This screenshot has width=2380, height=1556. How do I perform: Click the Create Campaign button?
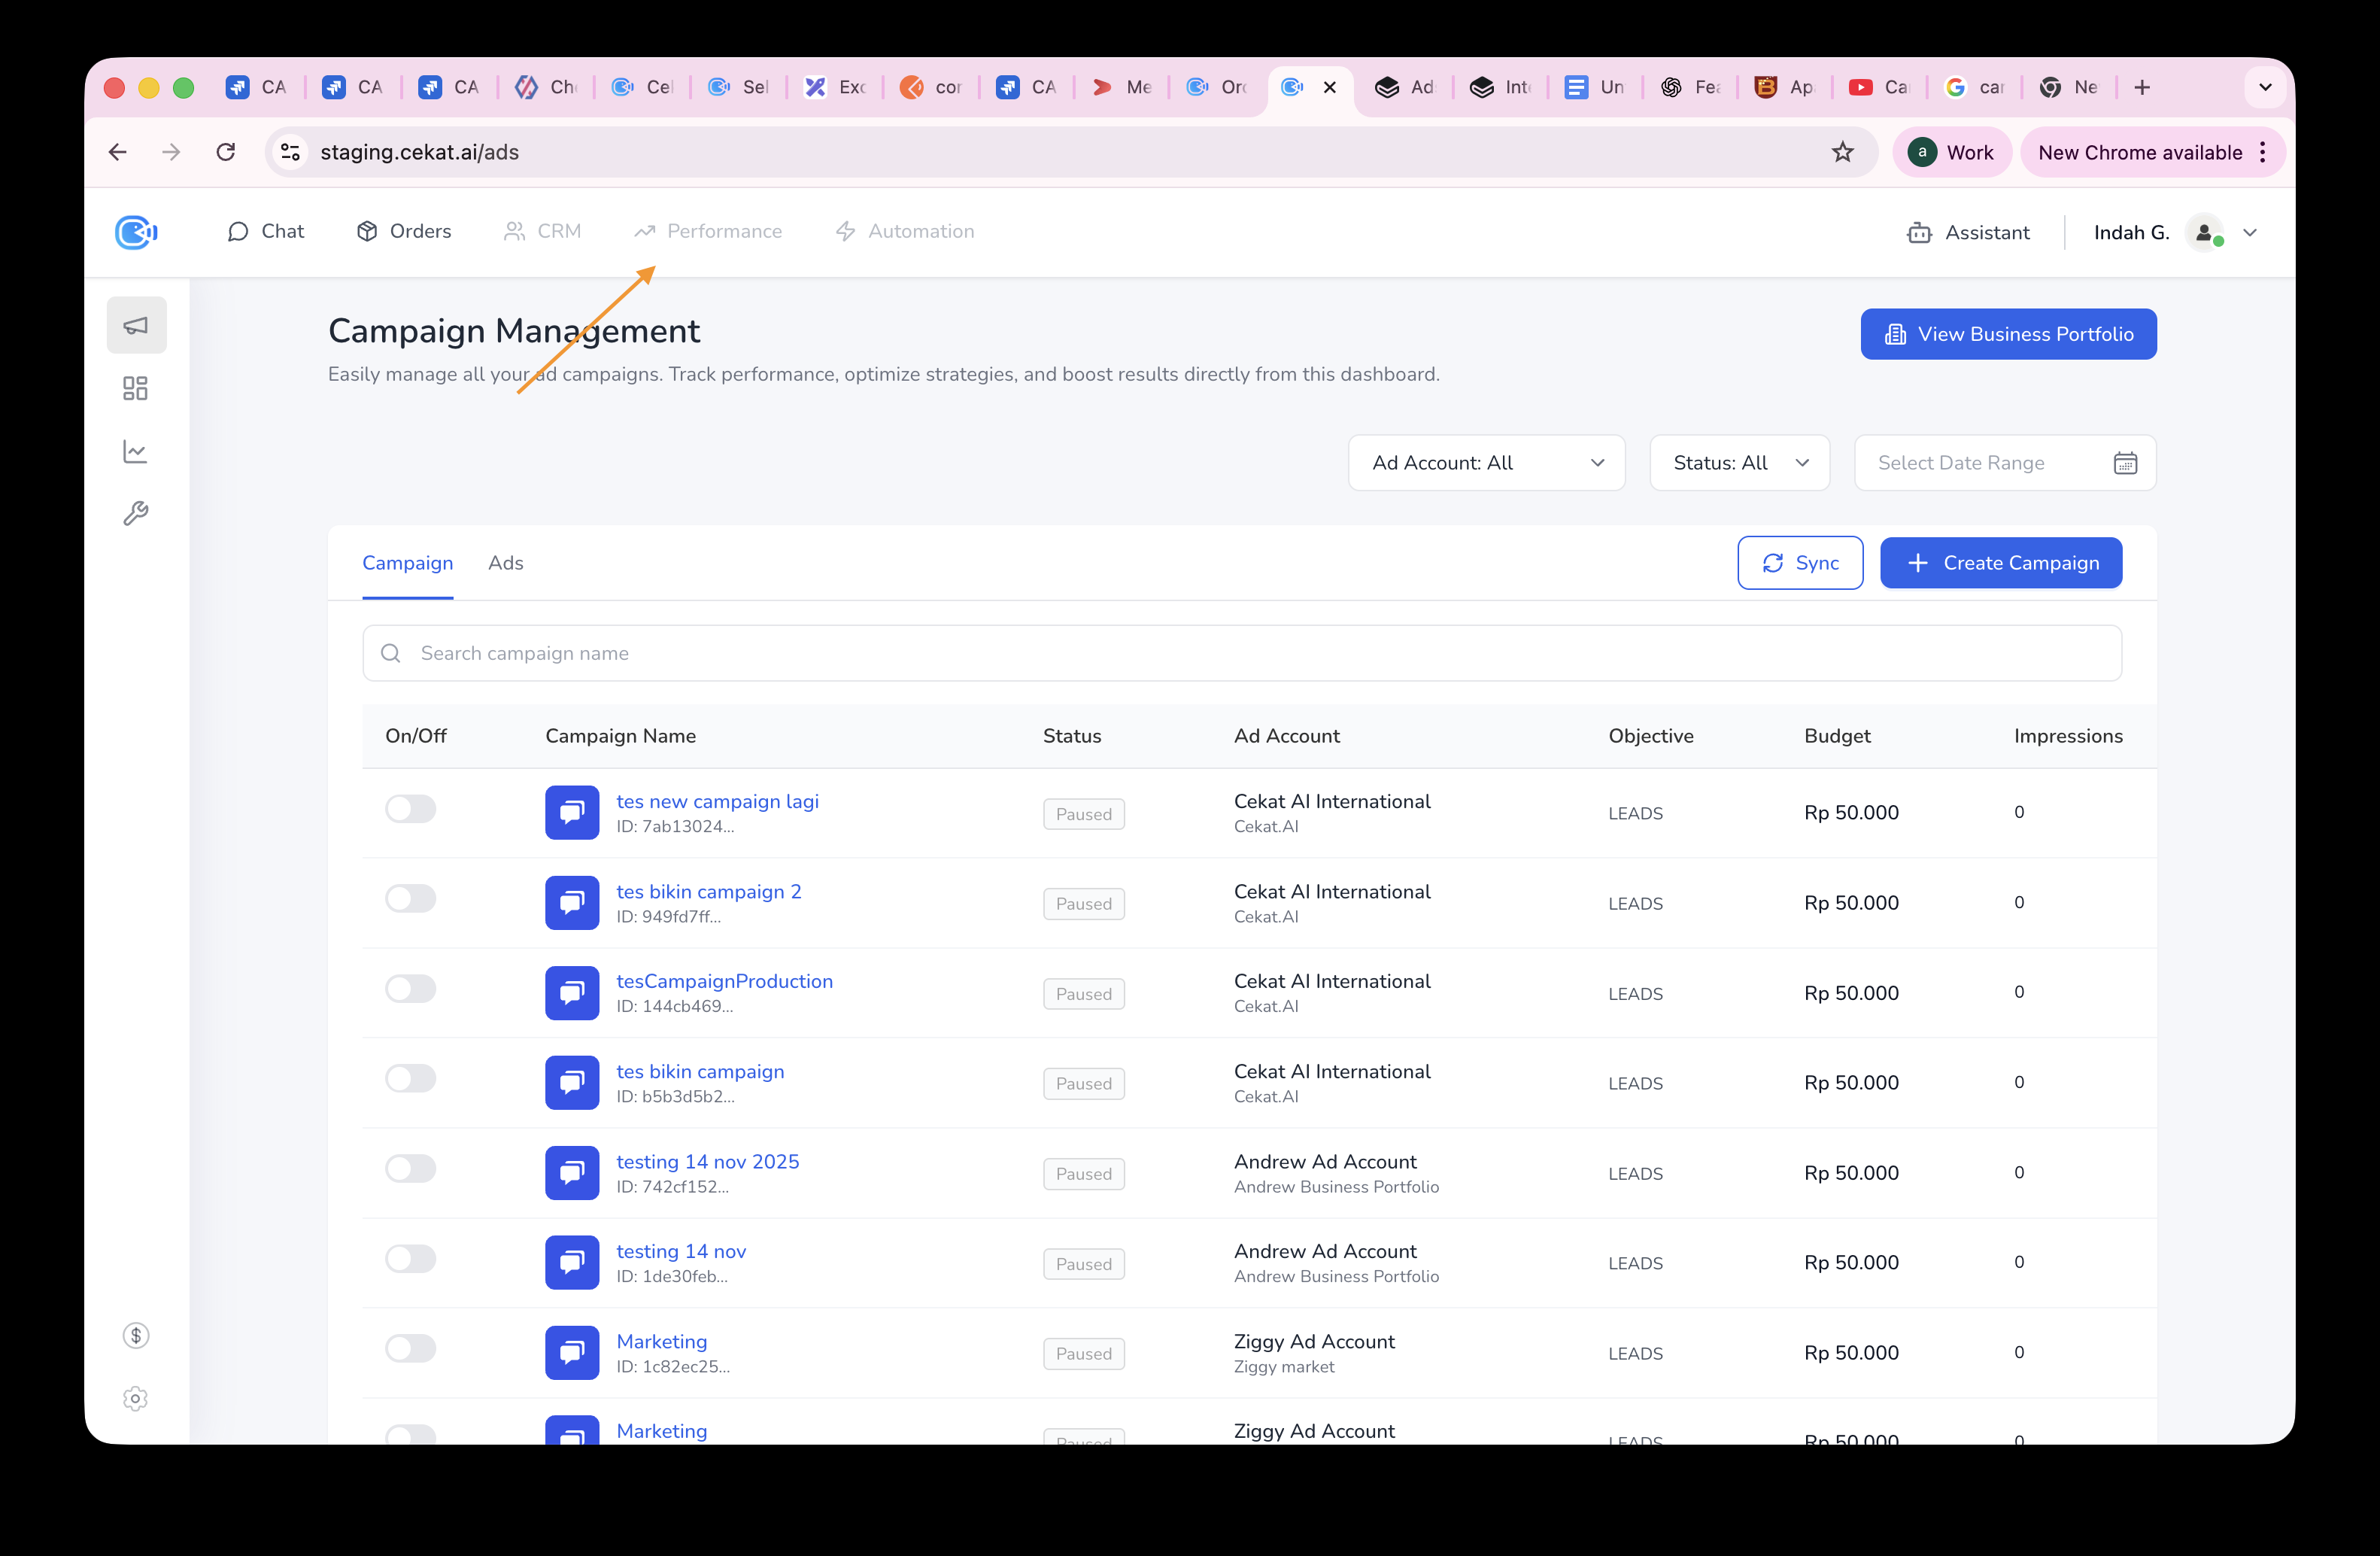pos(2000,563)
